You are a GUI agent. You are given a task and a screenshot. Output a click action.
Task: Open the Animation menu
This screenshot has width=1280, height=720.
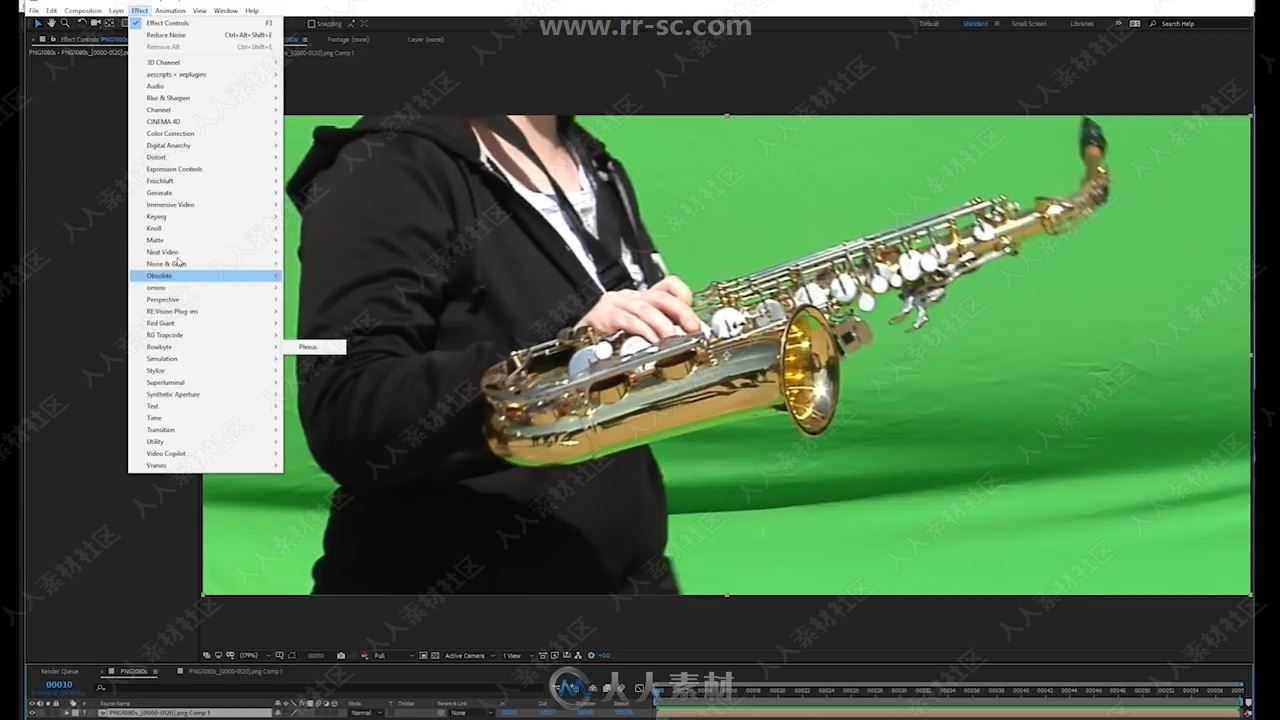170,11
